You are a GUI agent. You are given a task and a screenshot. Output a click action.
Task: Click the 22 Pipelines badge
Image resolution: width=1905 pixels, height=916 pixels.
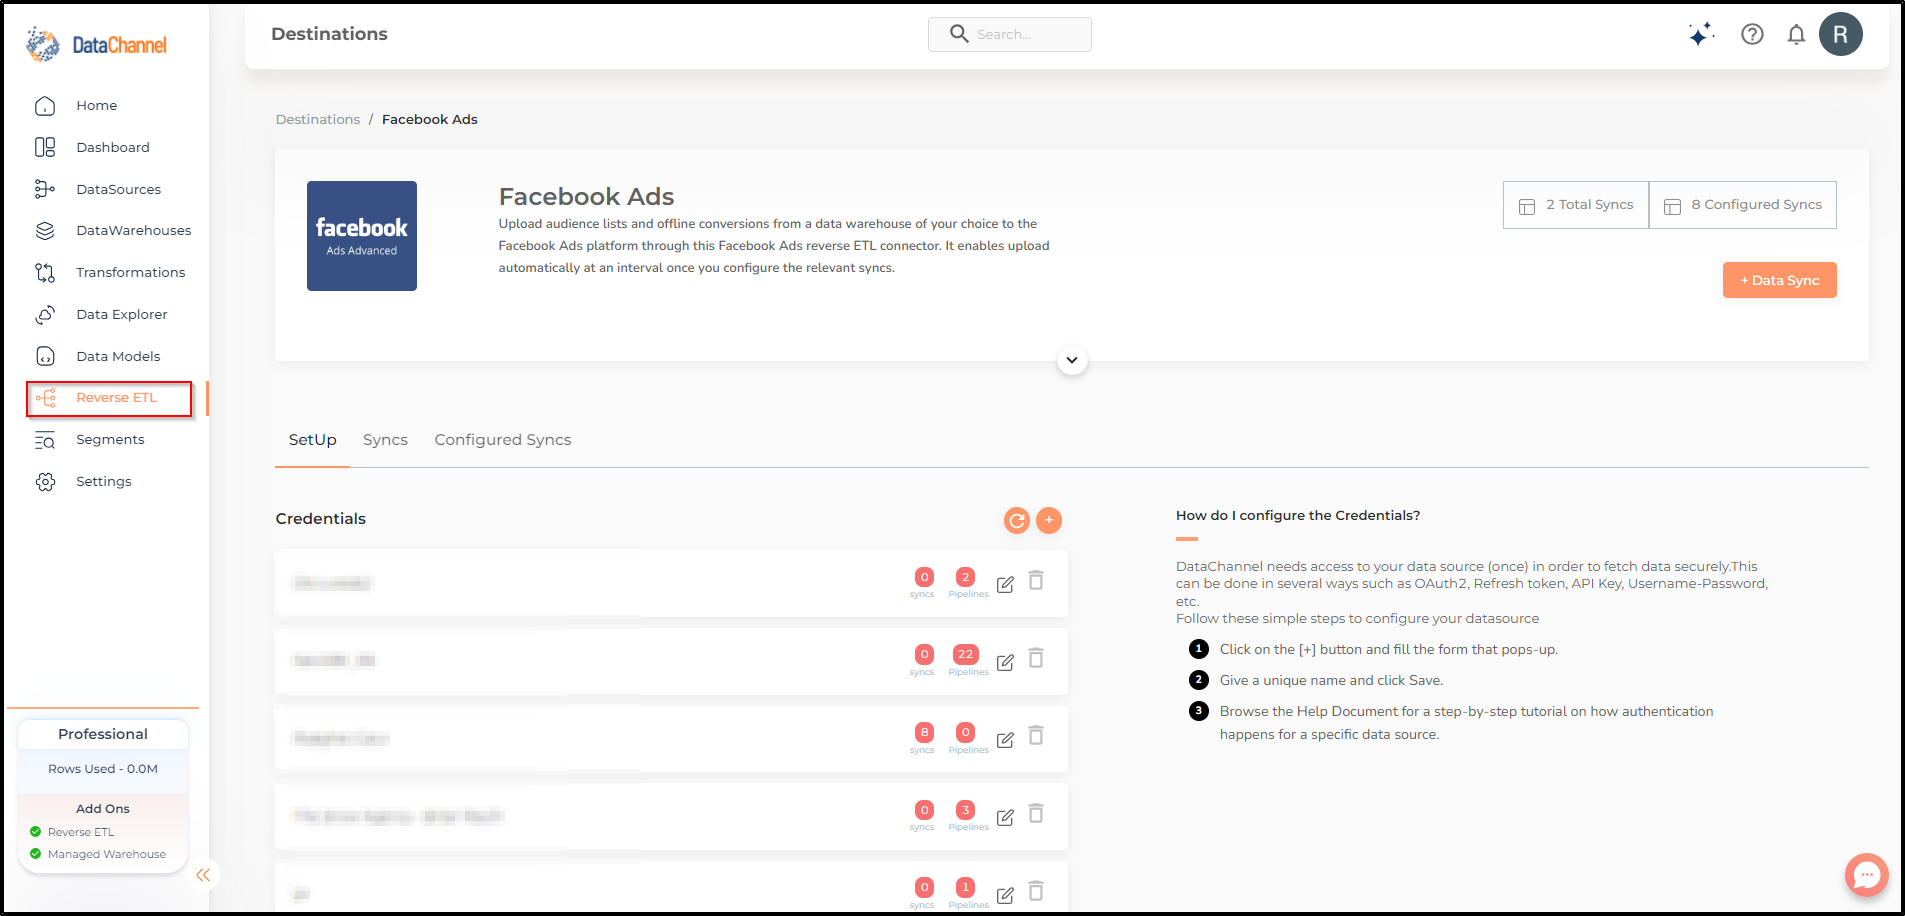(x=966, y=655)
